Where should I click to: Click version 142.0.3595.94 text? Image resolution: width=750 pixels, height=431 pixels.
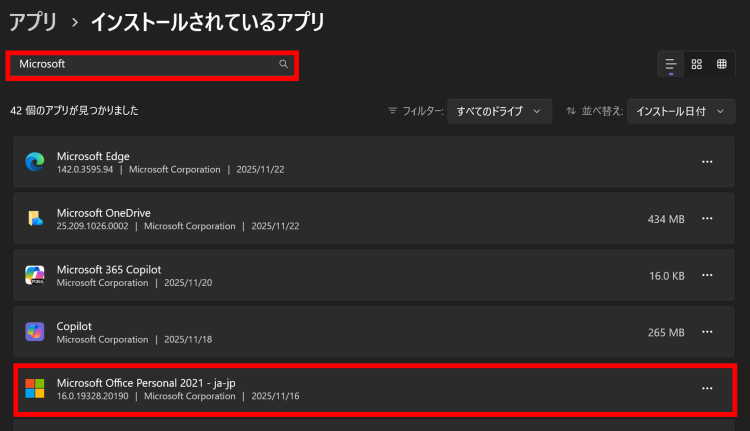click(85, 169)
